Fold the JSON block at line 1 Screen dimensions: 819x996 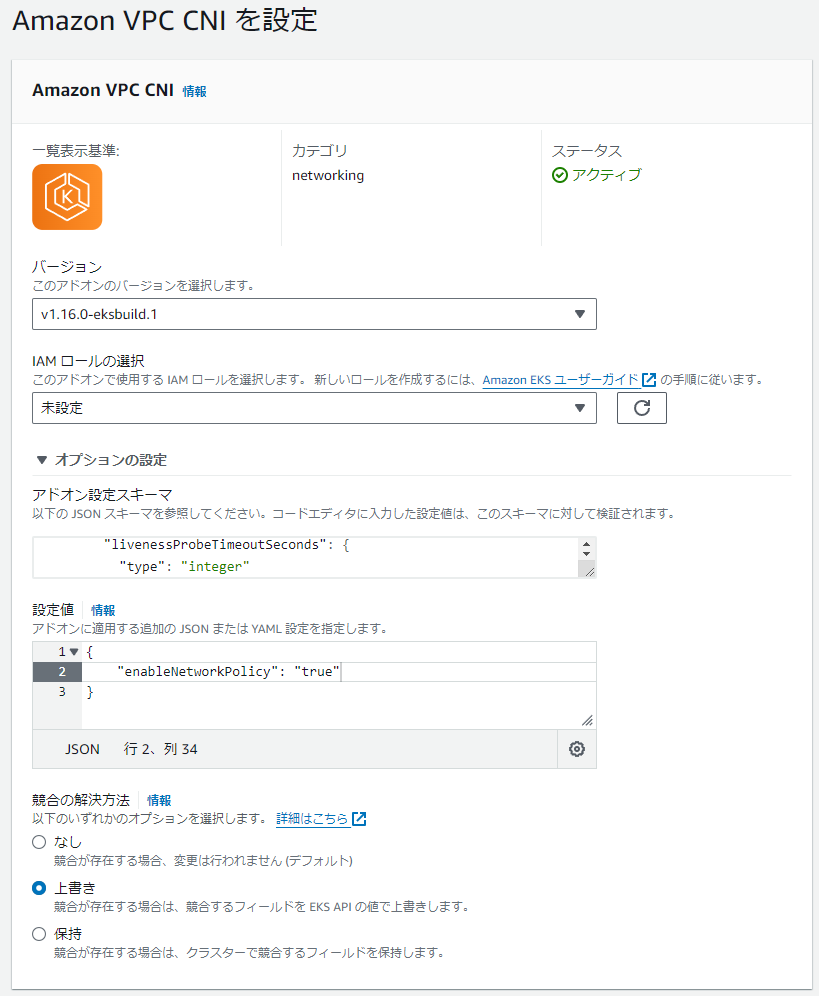pyautogui.click(x=73, y=652)
